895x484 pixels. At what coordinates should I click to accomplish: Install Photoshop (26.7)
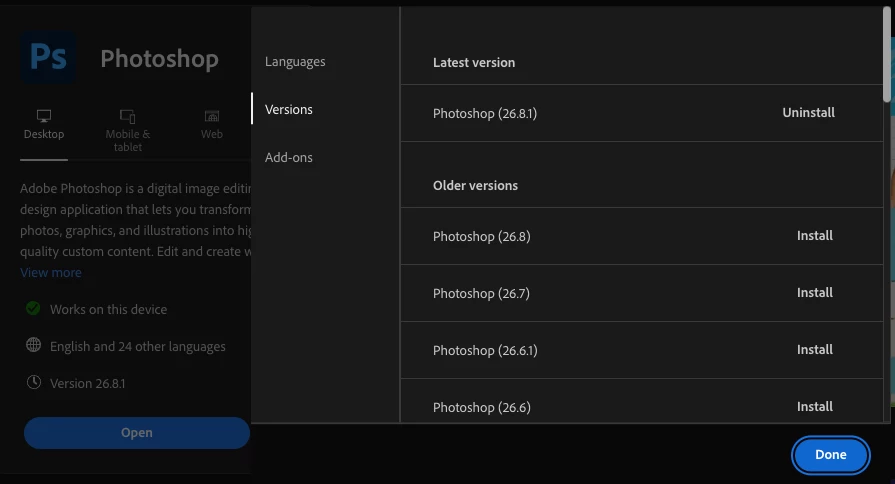coord(815,292)
